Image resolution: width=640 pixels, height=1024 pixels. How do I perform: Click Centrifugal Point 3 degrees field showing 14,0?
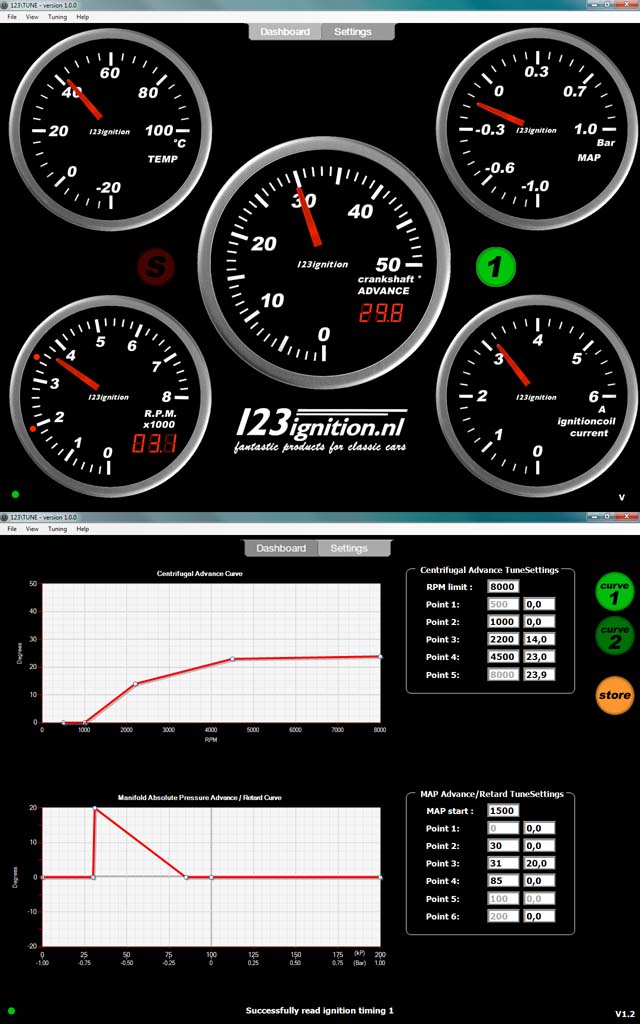(539, 639)
